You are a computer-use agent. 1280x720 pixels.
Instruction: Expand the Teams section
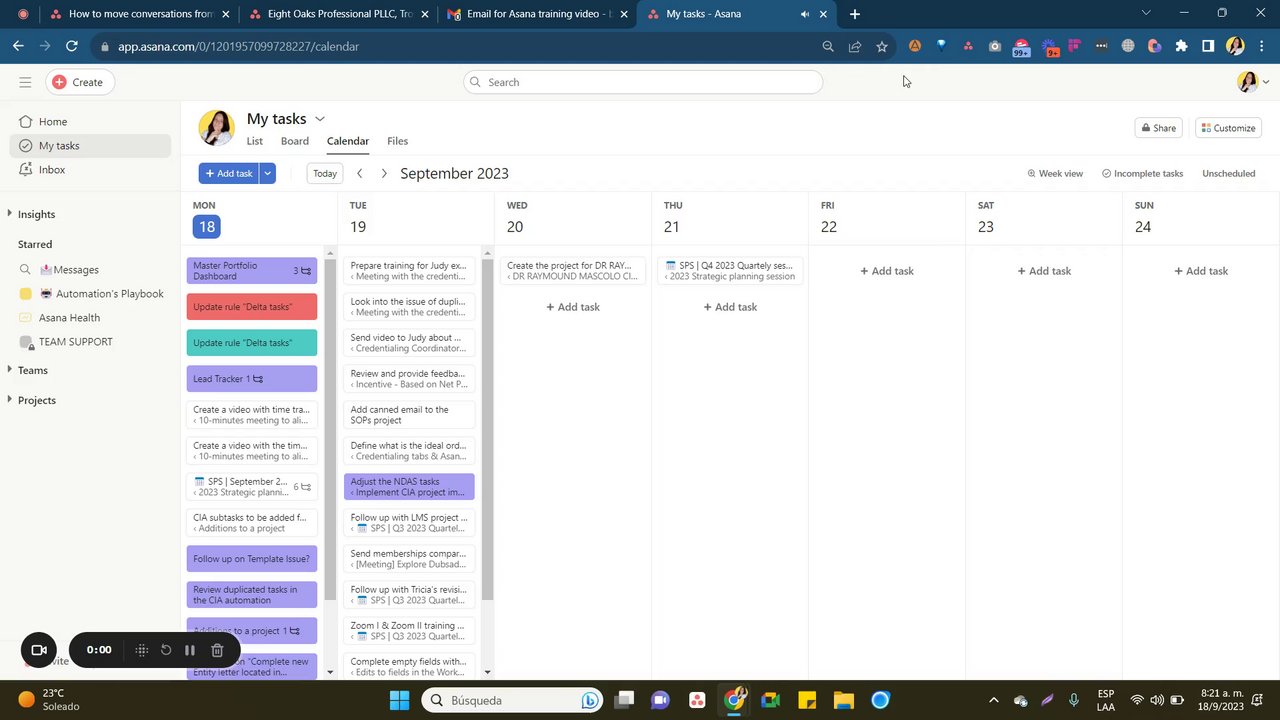pos(32,370)
